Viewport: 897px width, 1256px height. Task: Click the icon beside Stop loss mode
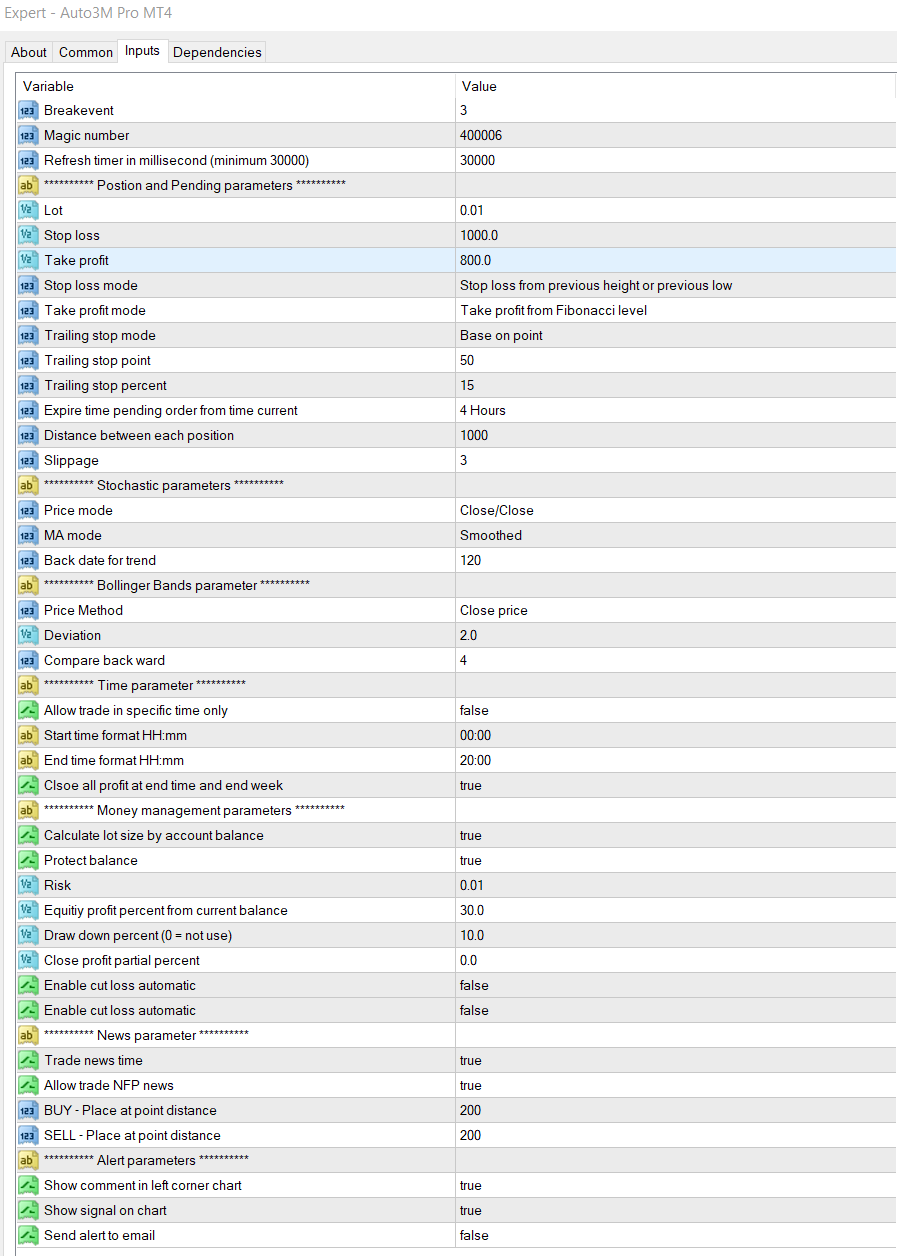click(x=28, y=285)
